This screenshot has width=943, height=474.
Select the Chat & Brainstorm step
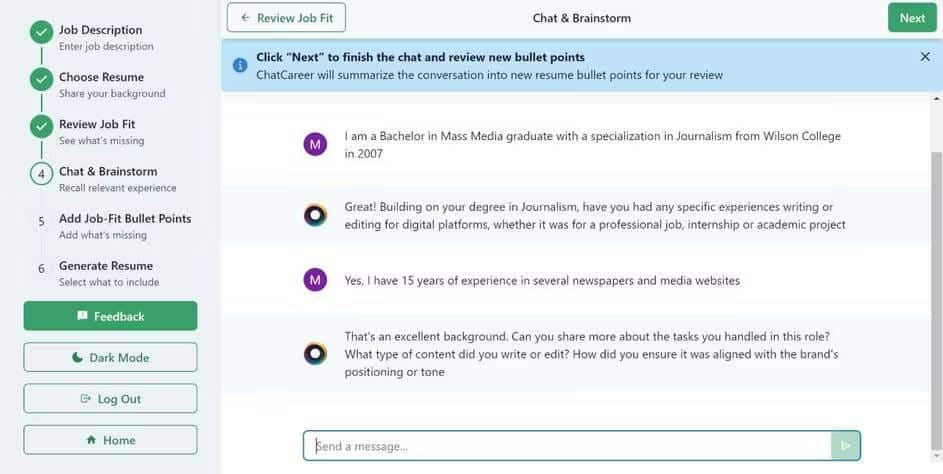108,172
